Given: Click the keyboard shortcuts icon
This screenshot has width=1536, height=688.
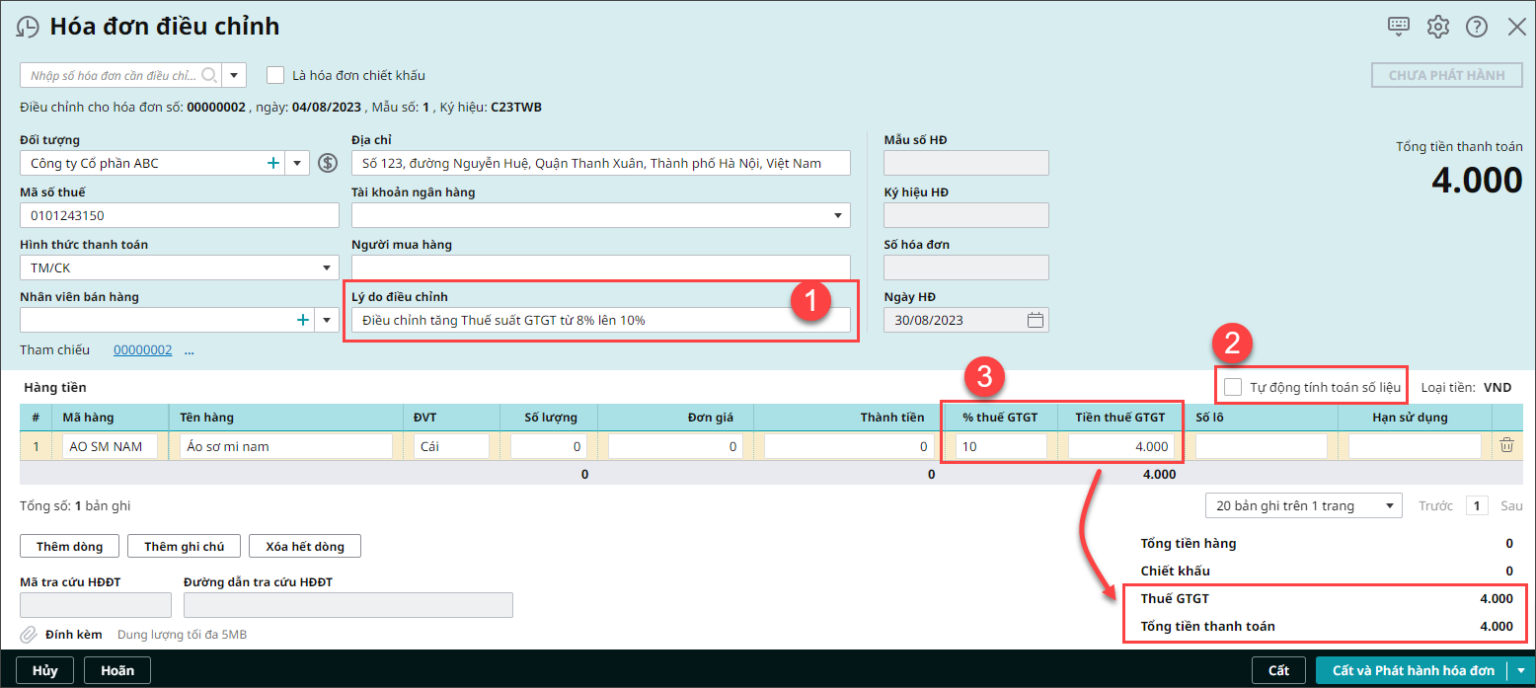Looking at the screenshot, I should point(1399,27).
